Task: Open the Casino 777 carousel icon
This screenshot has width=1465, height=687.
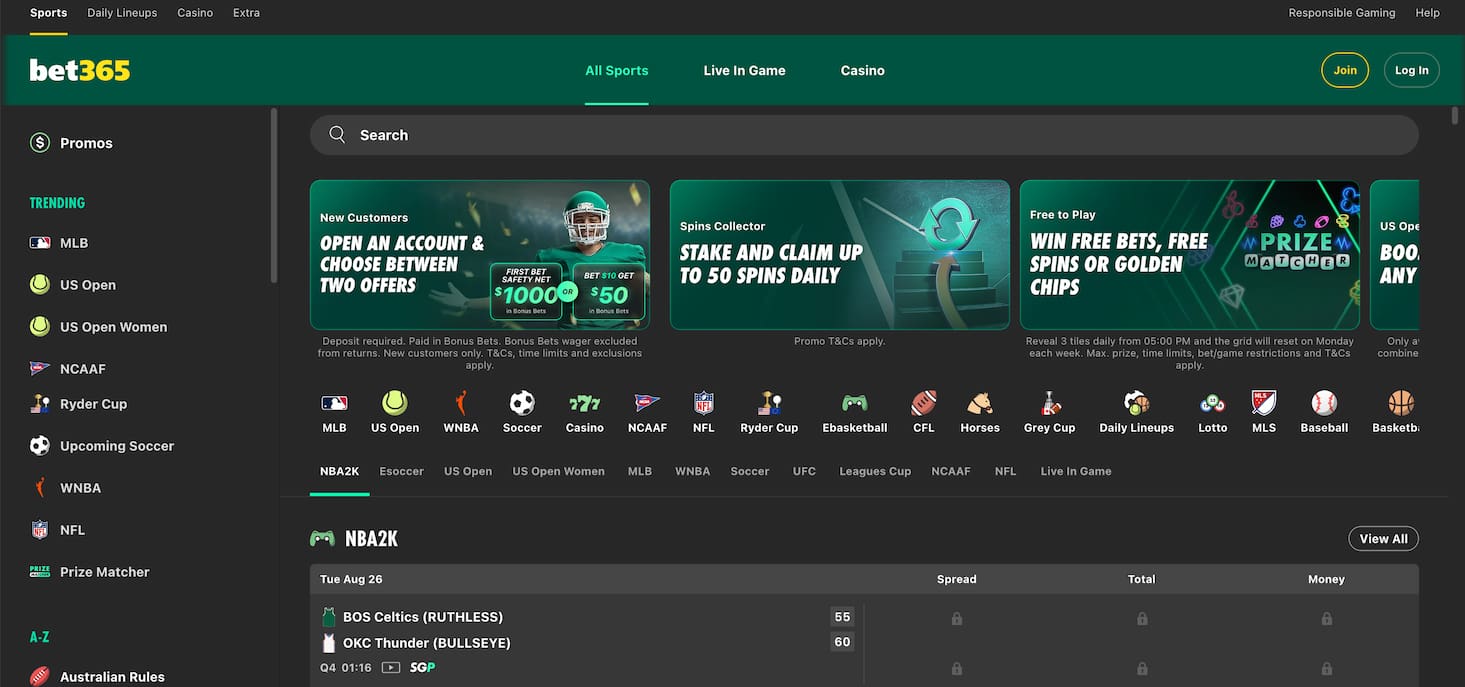Action: pyautogui.click(x=584, y=403)
